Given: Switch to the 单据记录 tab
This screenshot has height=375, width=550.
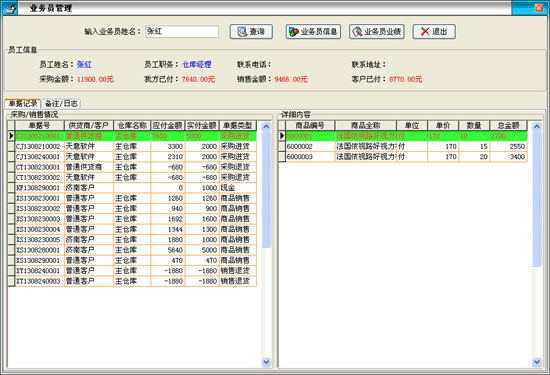Looking at the screenshot, I should tap(23, 103).
